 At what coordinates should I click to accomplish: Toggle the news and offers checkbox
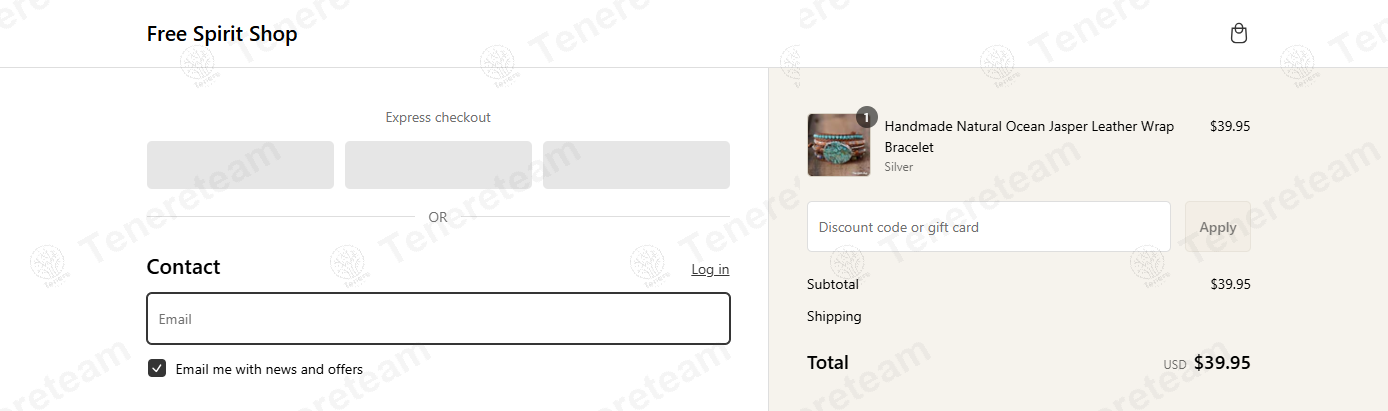(x=157, y=369)
